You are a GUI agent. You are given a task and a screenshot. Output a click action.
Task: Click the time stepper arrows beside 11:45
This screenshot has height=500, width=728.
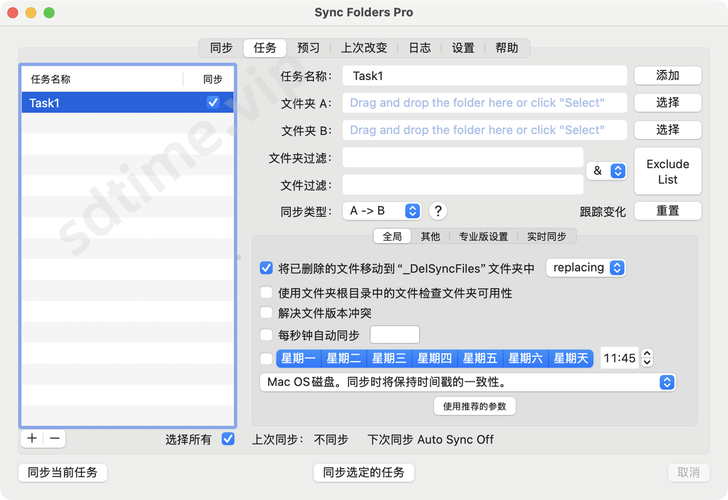pyautogui.click(x=647, y=358)
